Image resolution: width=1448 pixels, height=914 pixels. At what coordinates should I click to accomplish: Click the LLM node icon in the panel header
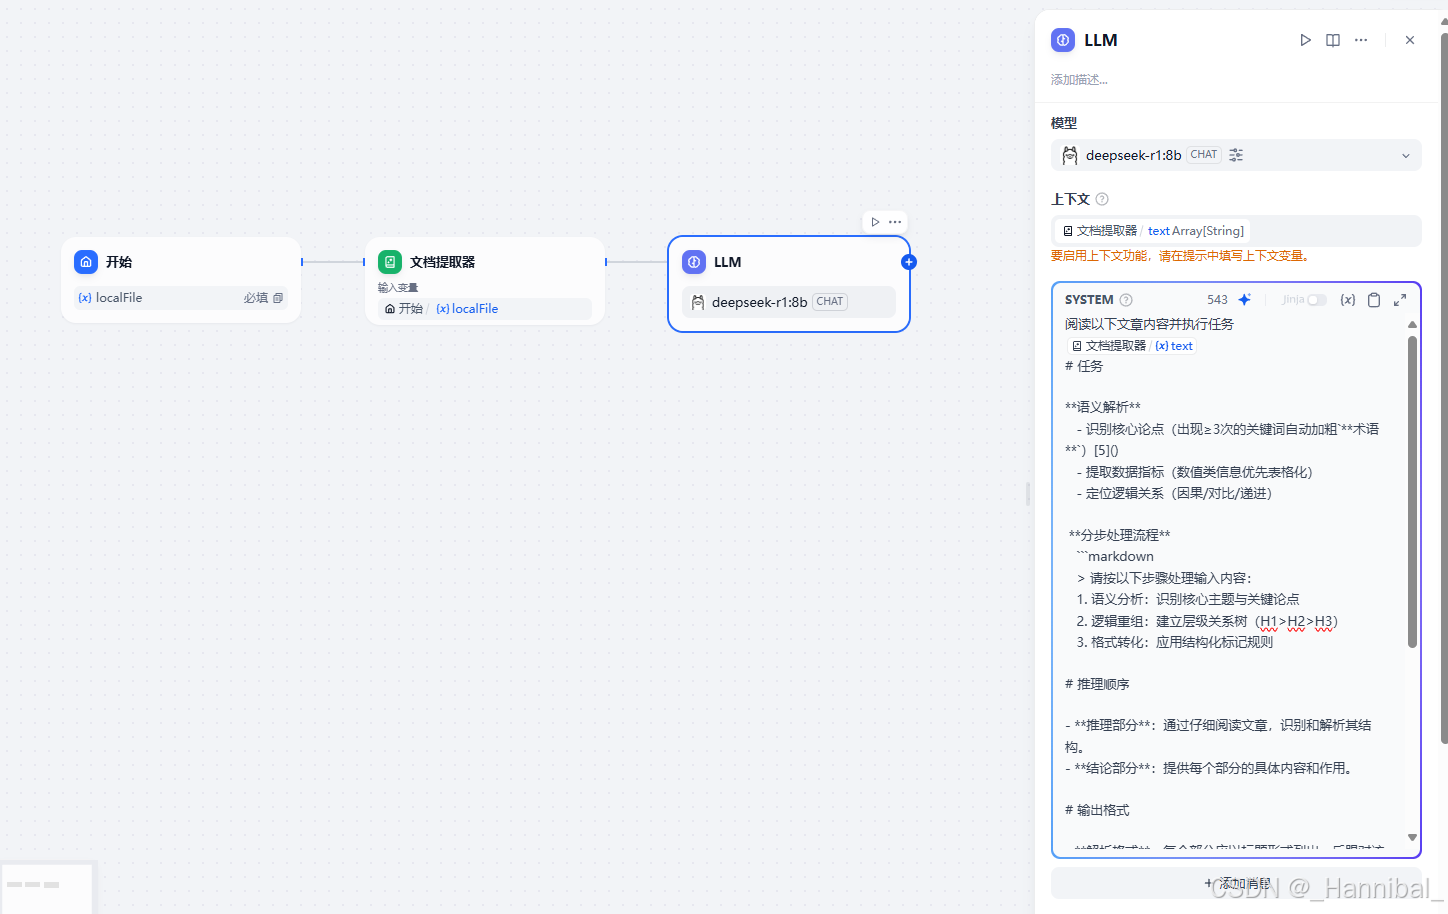(1063, 40)
